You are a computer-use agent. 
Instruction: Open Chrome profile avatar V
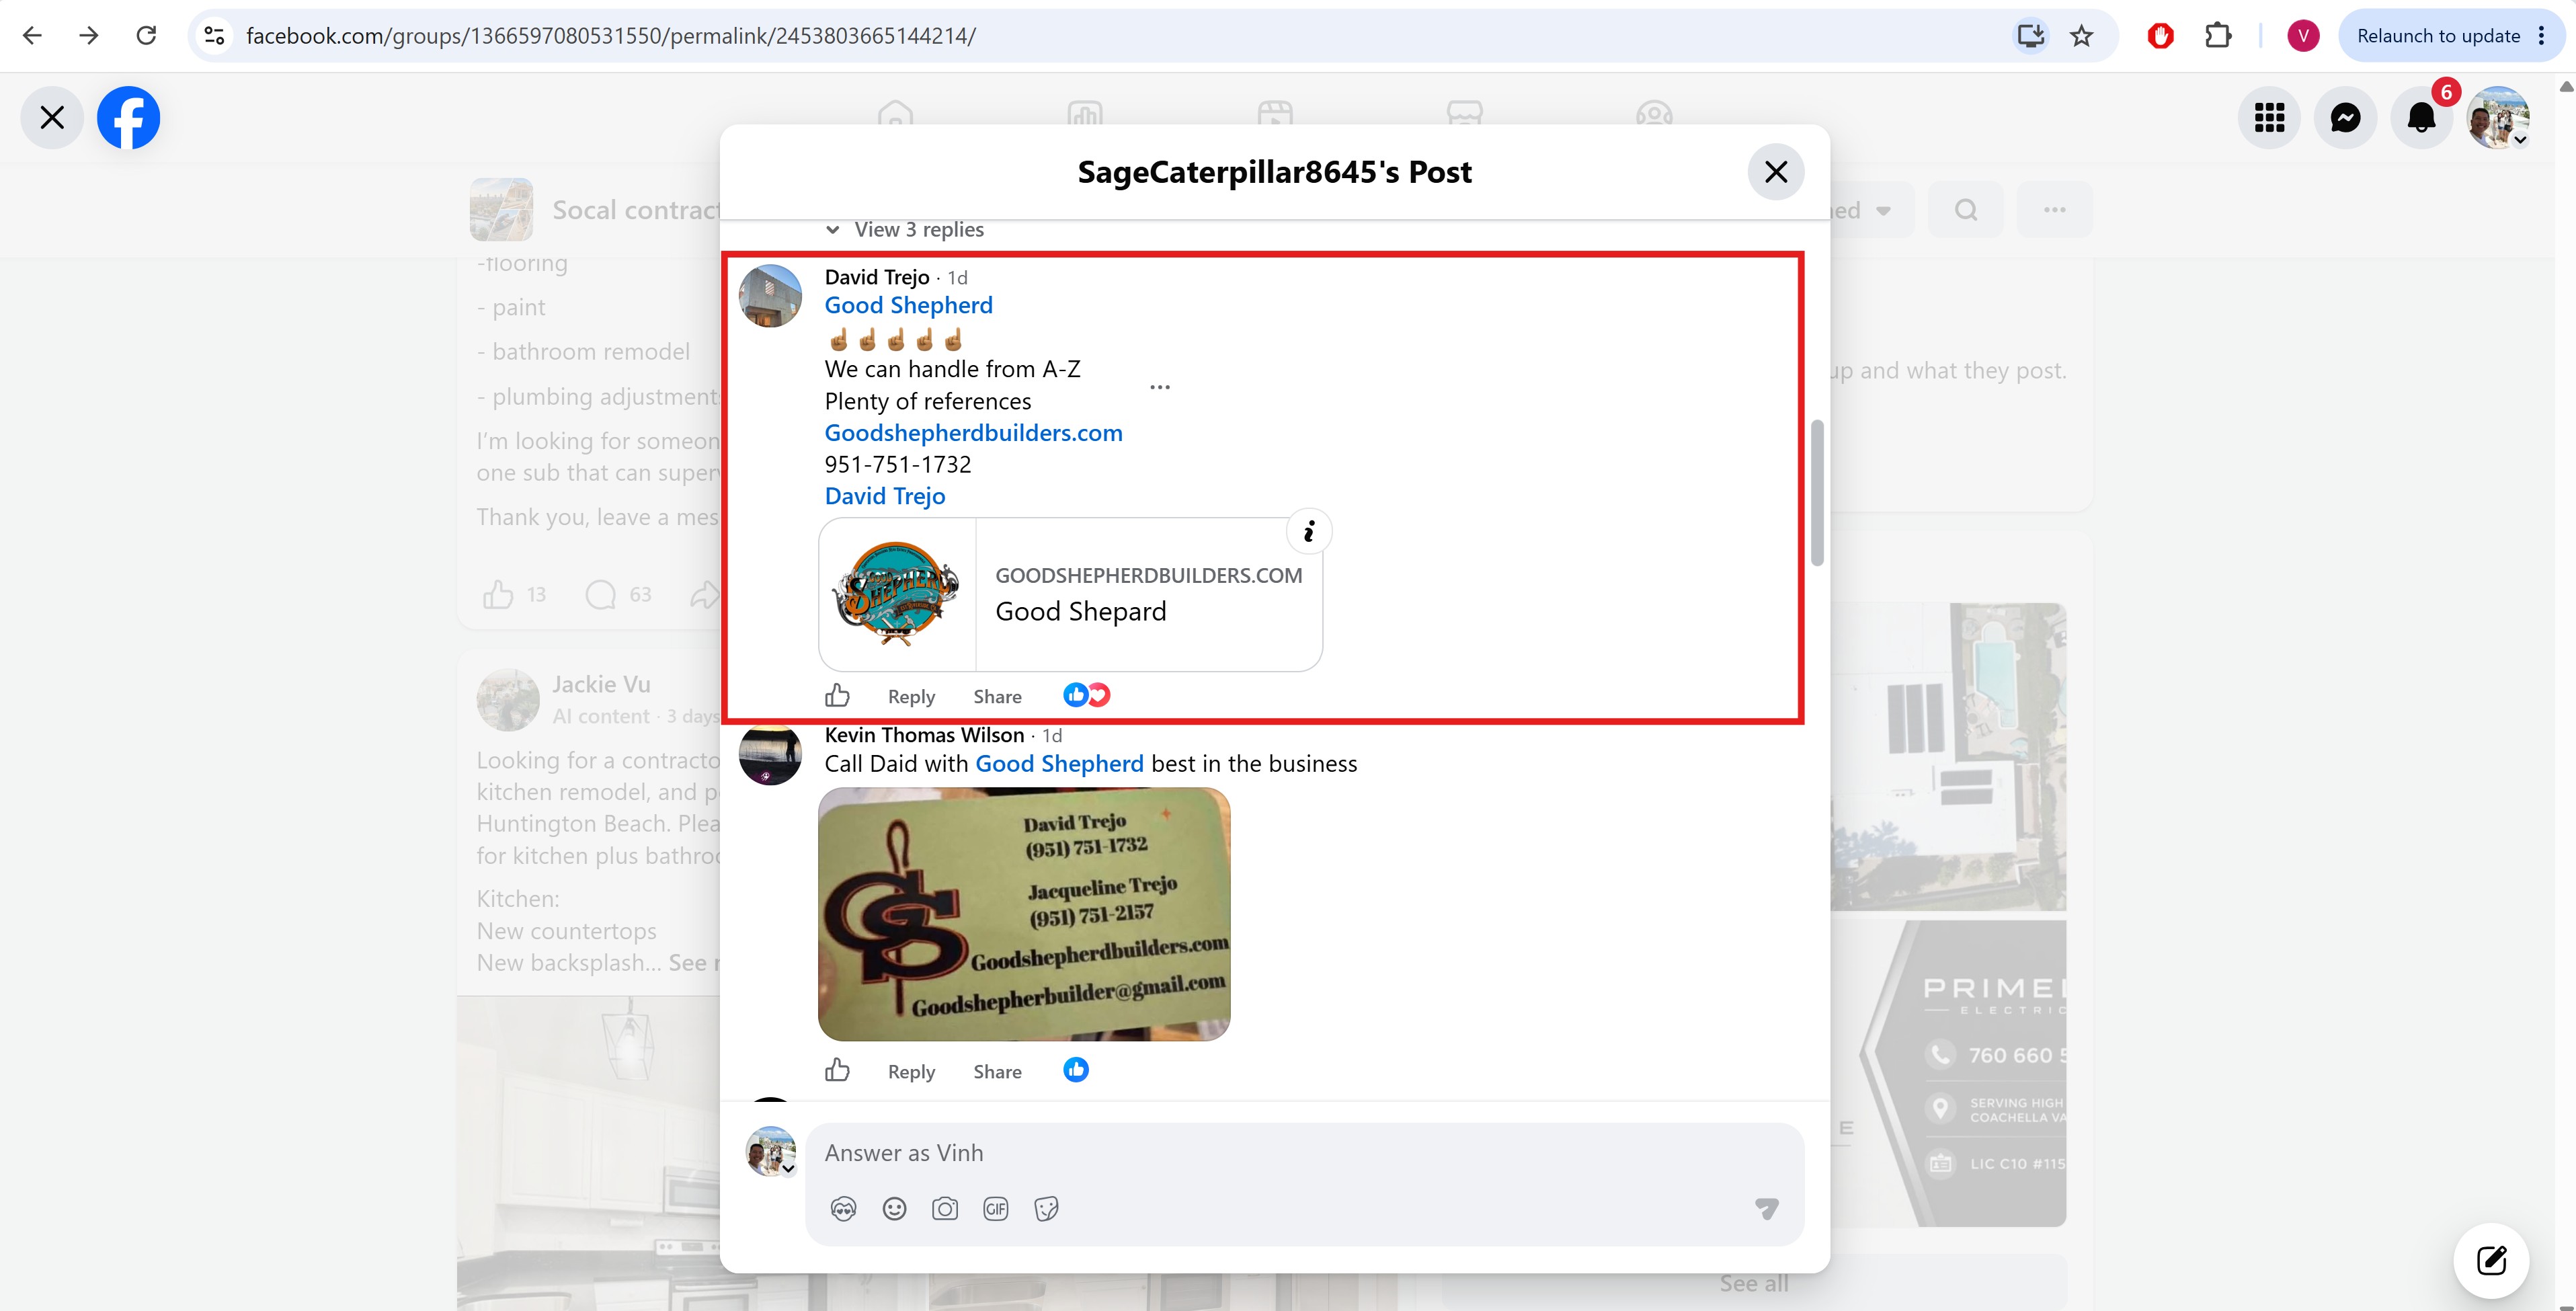pyautogui.click(x=2303, y=36)
